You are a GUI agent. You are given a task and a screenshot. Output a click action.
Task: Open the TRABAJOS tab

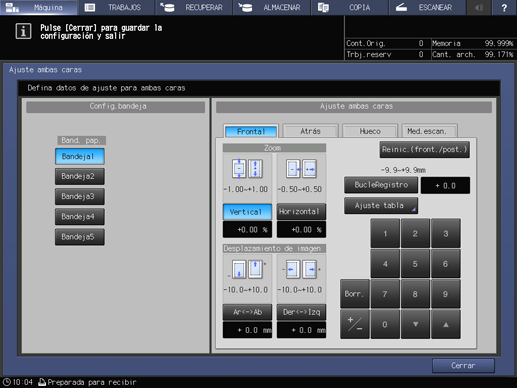click(x=116, y=7)
